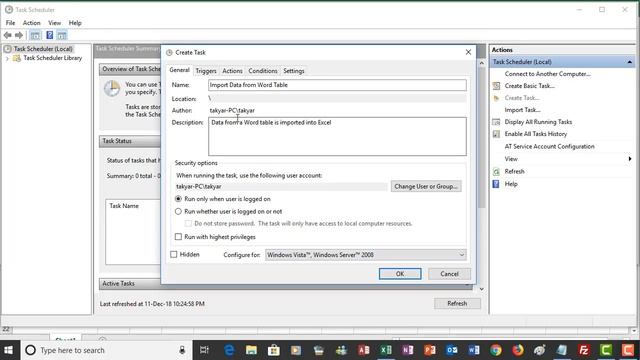Click Import Task in Actions pane
Image resolution: width=640 pixels, height=360 pixels.
(522, 110)
